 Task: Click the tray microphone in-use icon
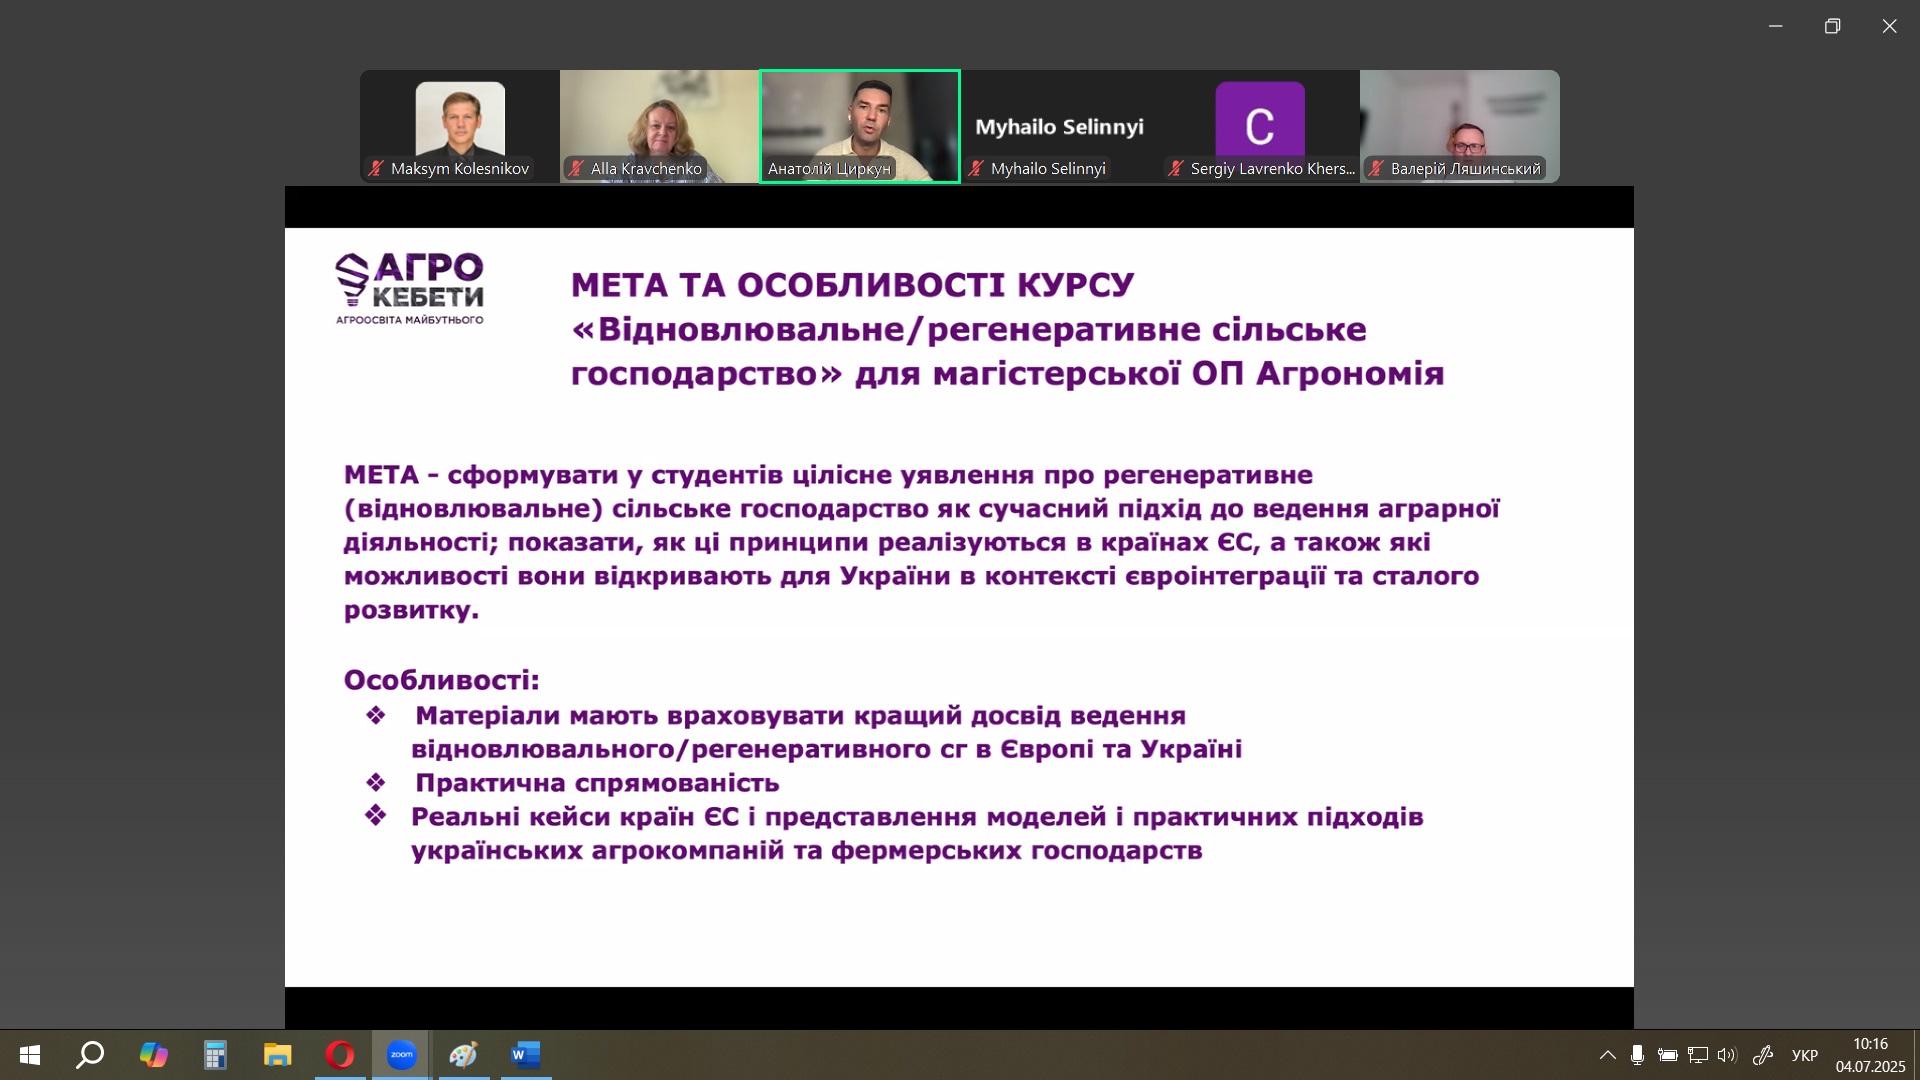(x=1637, y=1055)
